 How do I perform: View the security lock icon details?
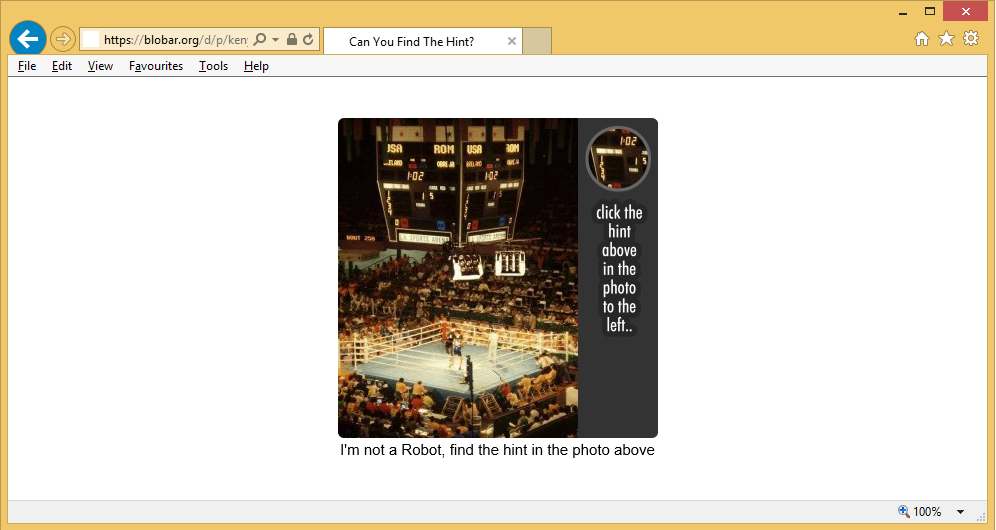pos(291,40)
